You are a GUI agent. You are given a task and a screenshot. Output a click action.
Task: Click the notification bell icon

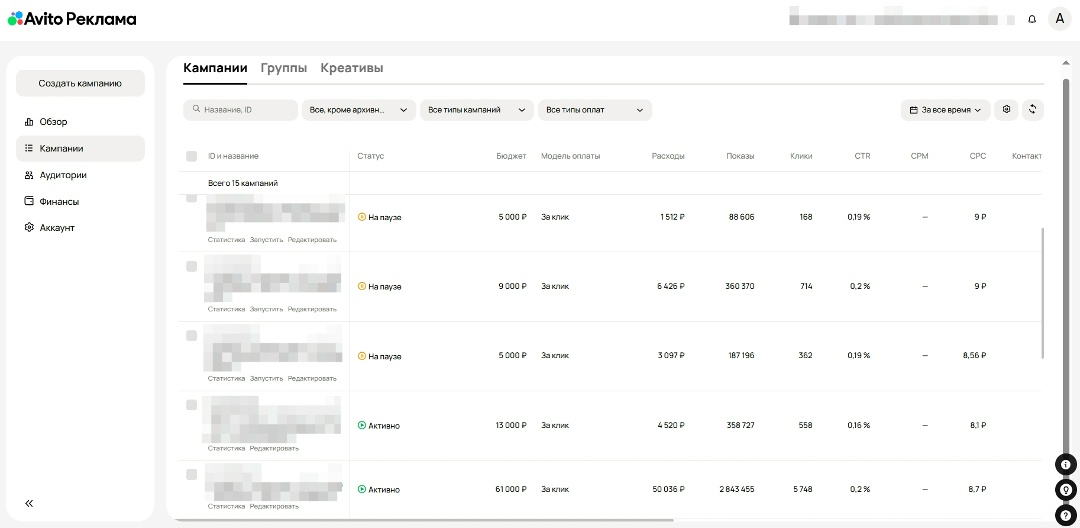[1032, 19]
